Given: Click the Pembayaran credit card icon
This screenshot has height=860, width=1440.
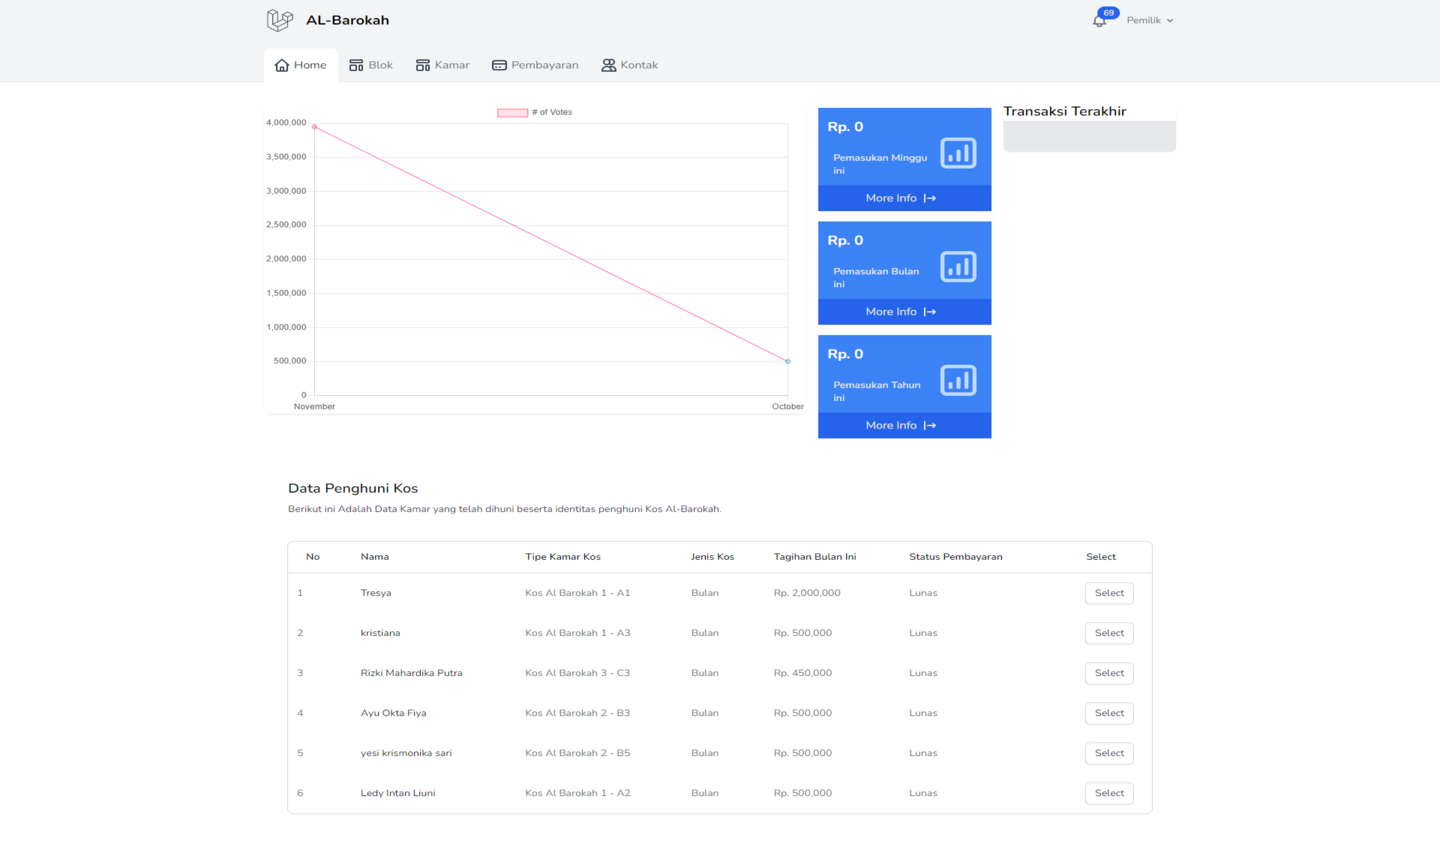Looking at the screenshot, I should click(499, 65).
